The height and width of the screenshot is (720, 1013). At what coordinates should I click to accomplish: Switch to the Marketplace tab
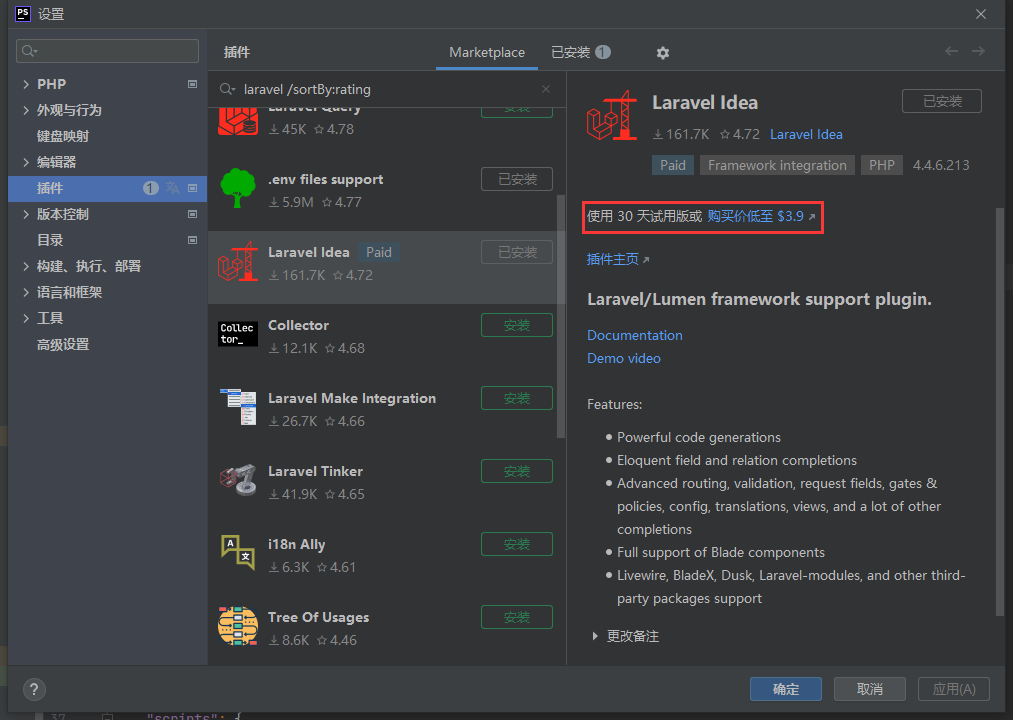486,52
